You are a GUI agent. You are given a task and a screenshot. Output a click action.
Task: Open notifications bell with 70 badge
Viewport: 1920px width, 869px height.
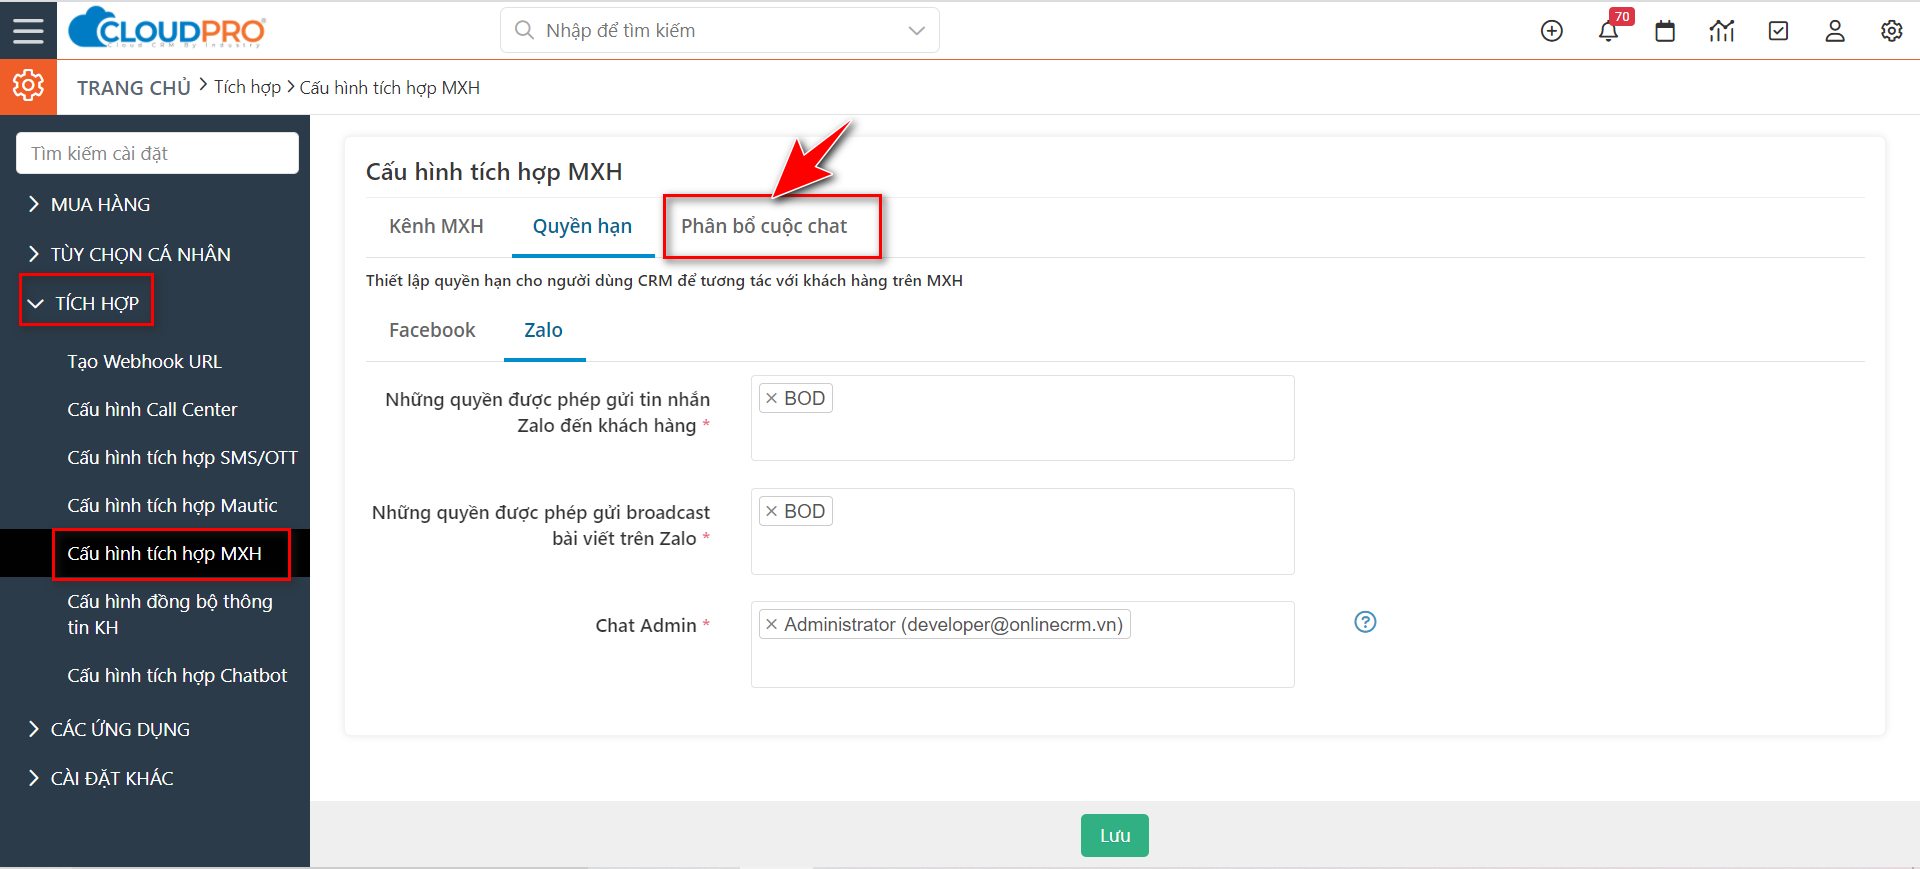coord(1609,31)
